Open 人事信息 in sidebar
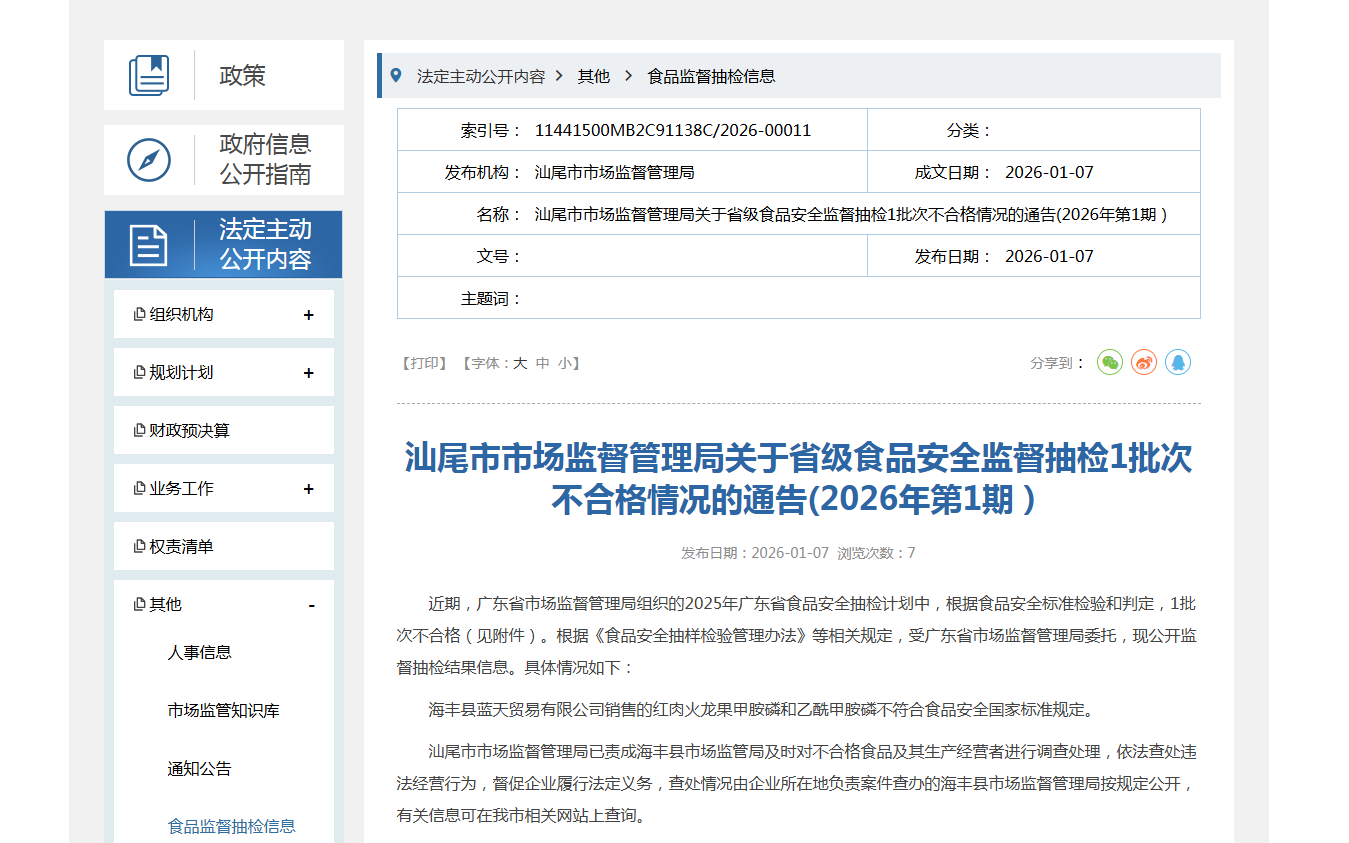Image resolution: width=1349 pixels, height=843 pixels. 199,652
